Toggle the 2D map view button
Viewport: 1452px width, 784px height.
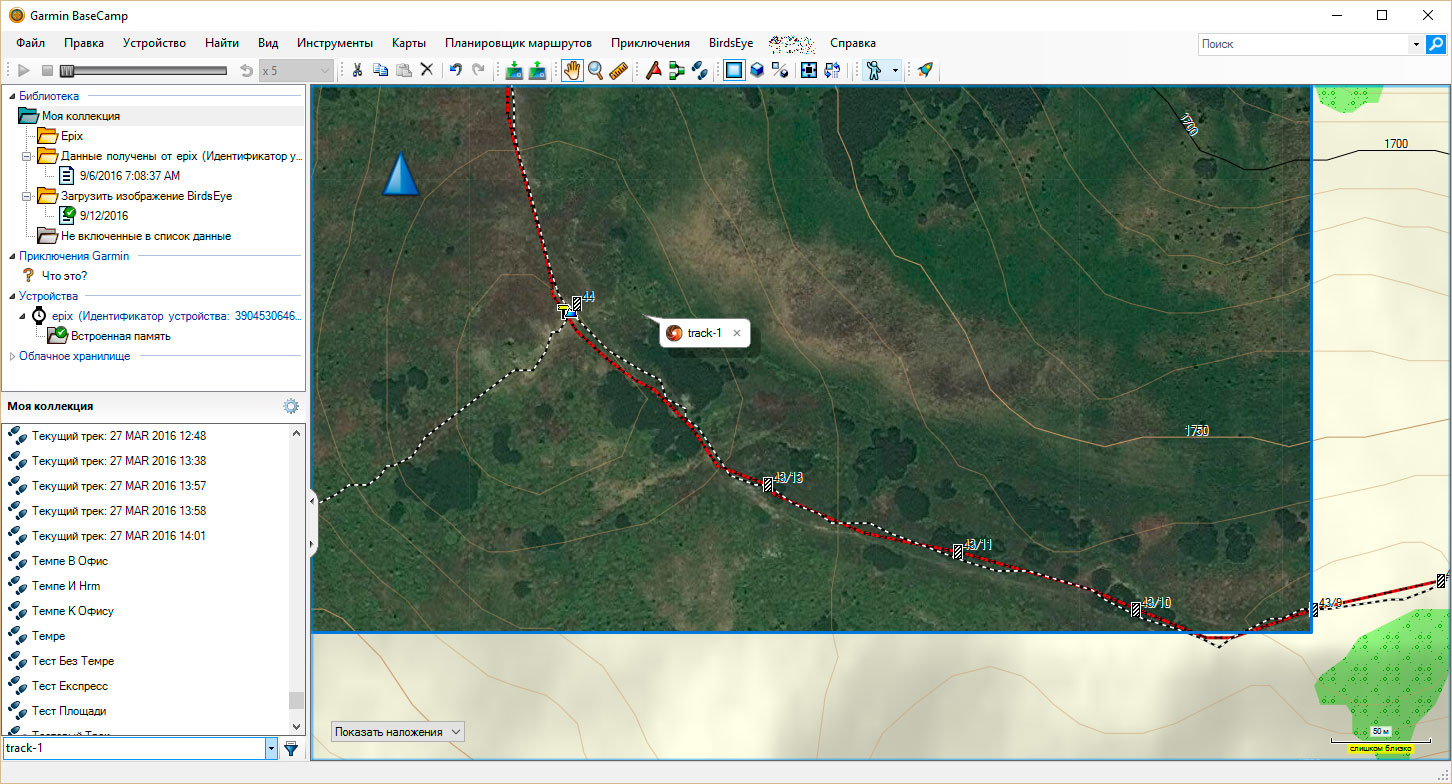[734, 70]
